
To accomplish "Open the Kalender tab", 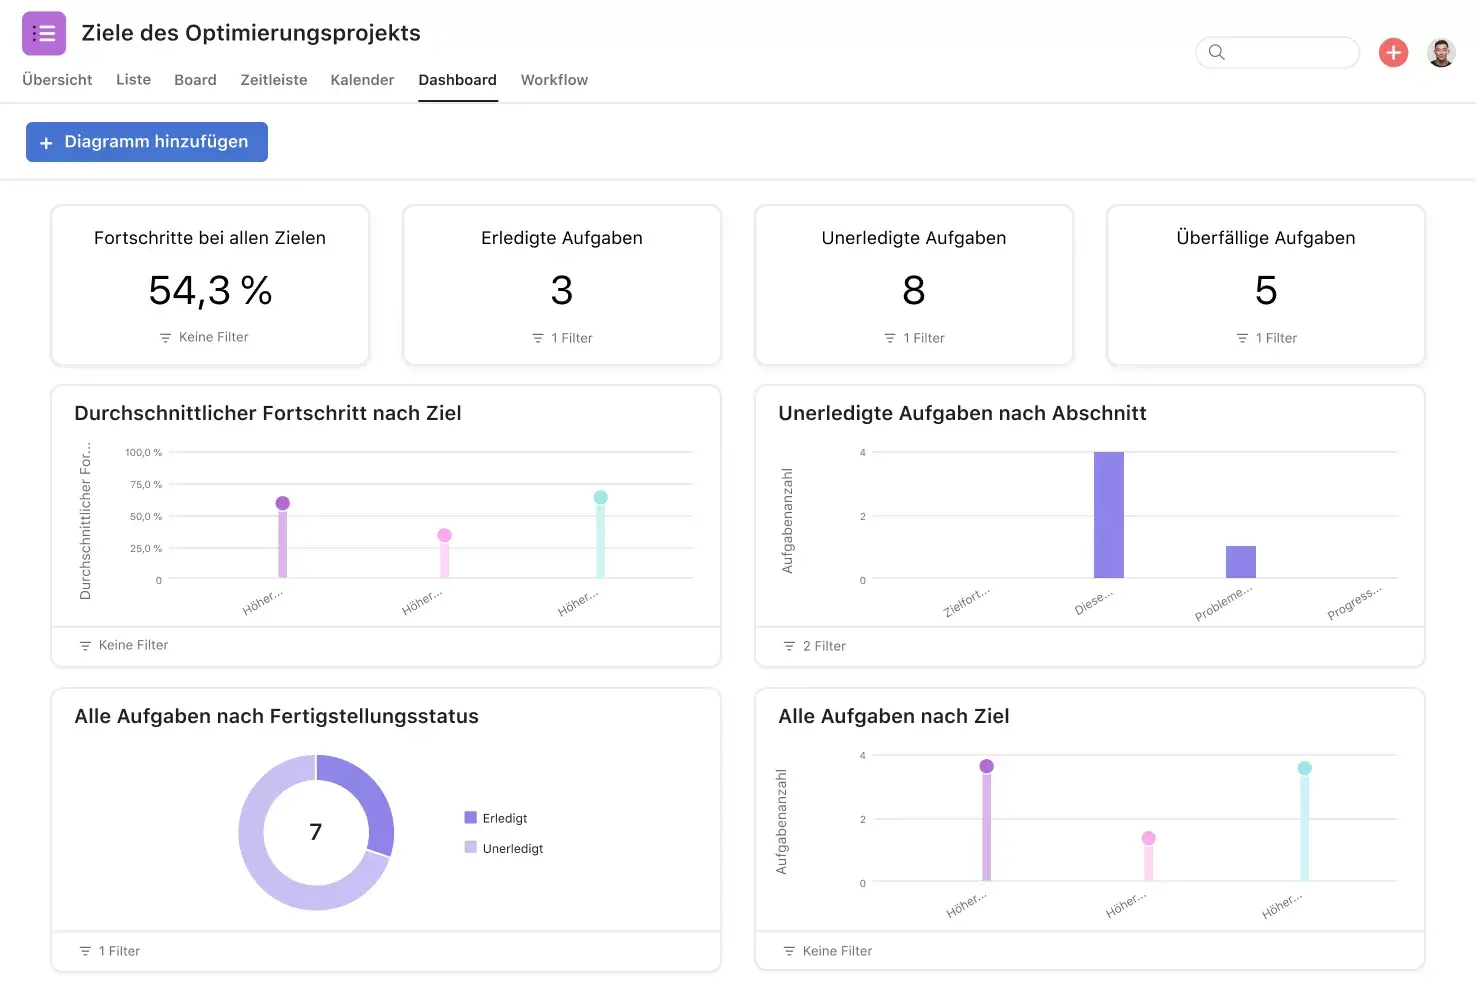I will 362,80.
